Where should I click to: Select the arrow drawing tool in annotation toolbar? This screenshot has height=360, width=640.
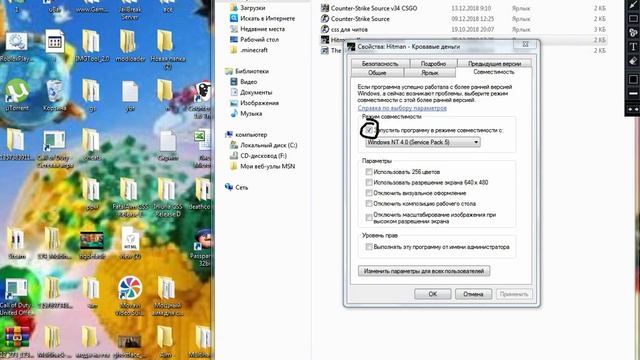click(633, 5)
